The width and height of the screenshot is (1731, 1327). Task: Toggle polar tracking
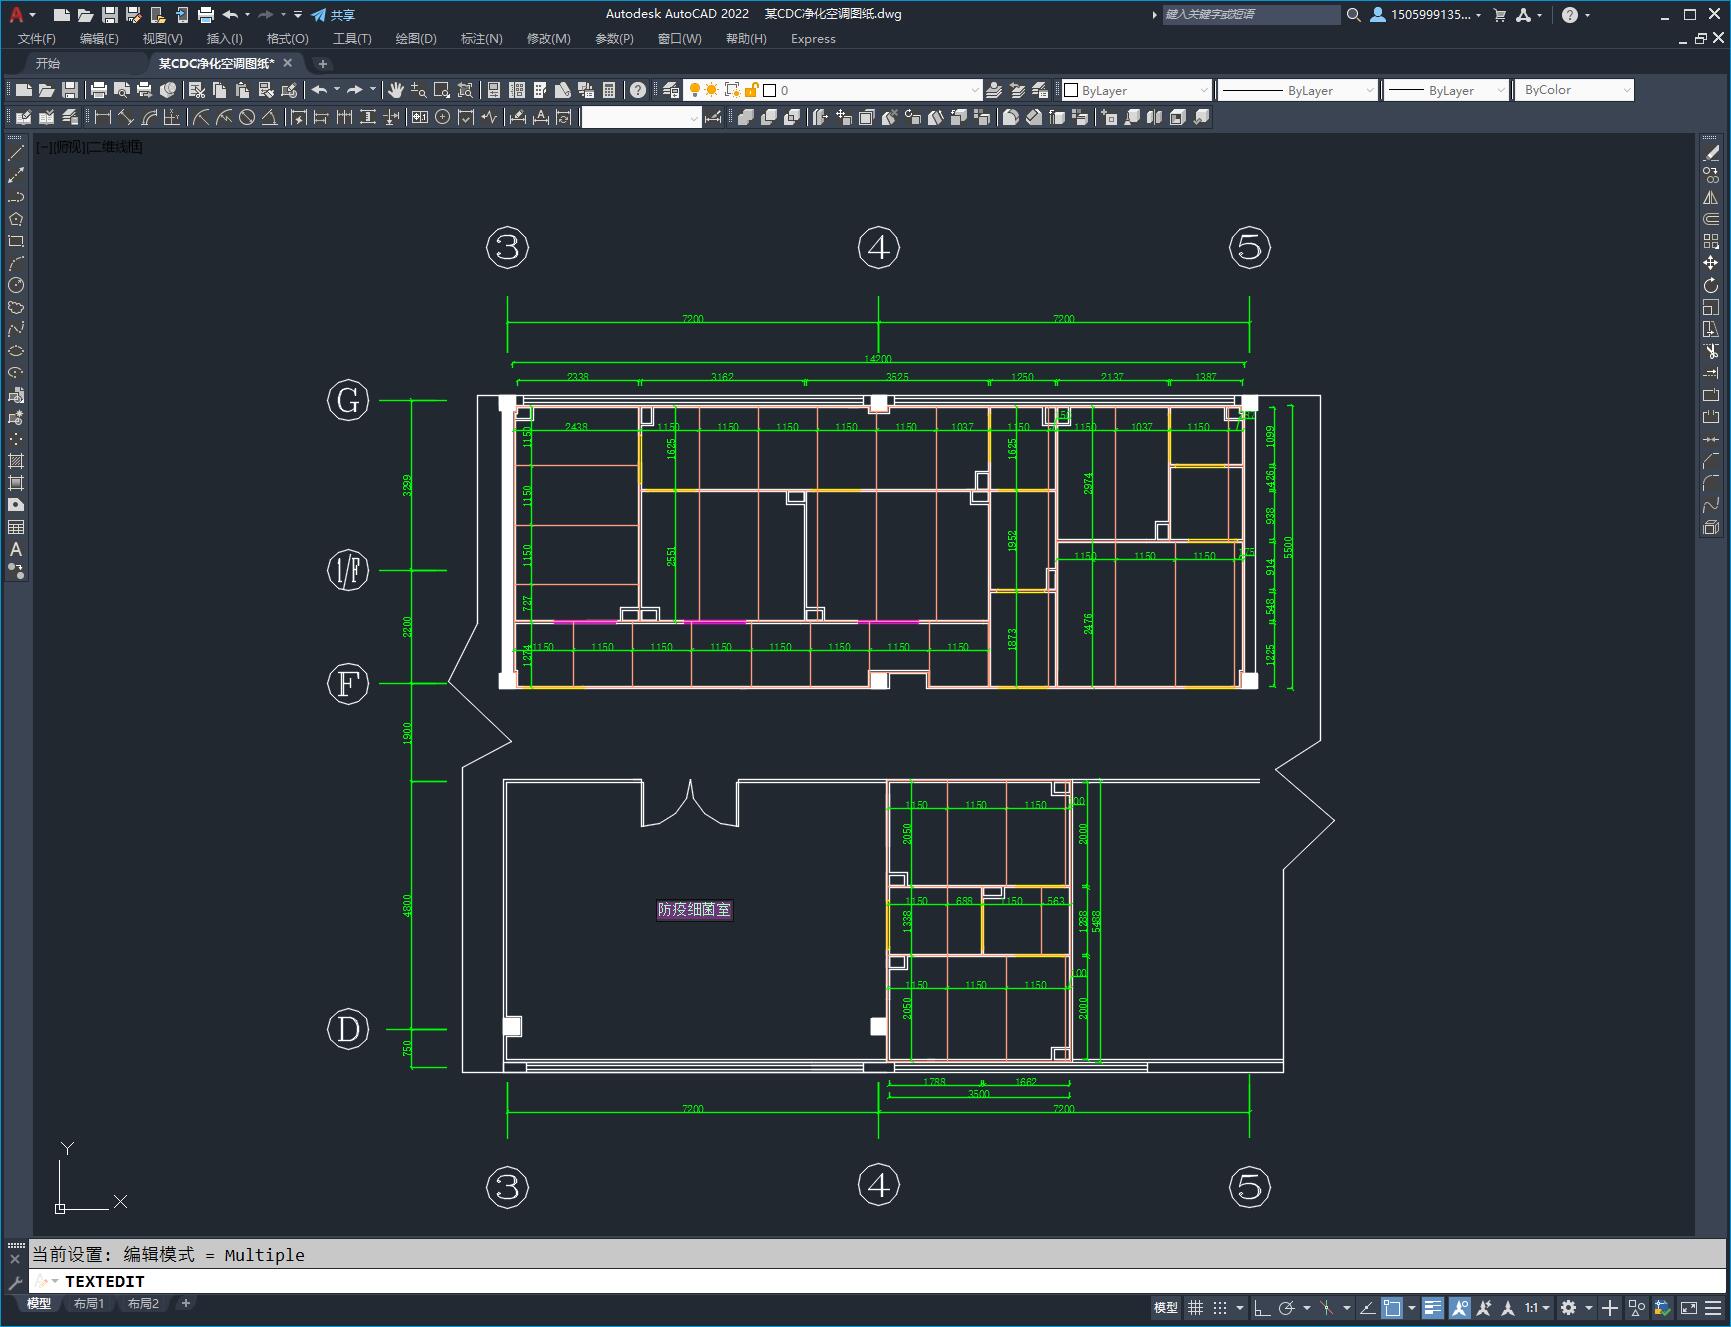point(1287,1307)
